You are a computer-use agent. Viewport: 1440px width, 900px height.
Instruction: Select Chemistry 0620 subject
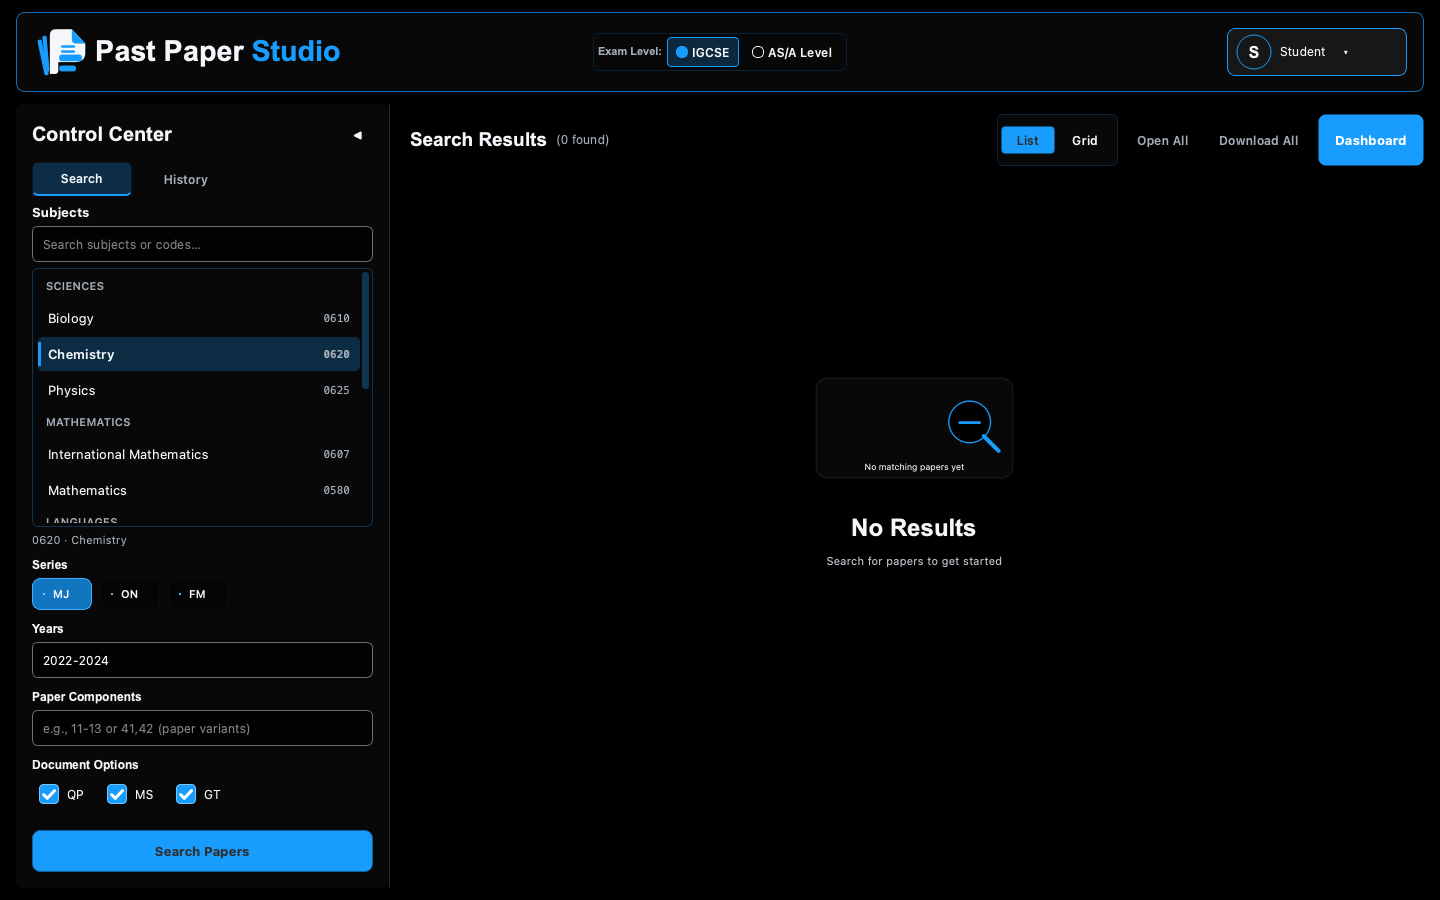[199, 355]
